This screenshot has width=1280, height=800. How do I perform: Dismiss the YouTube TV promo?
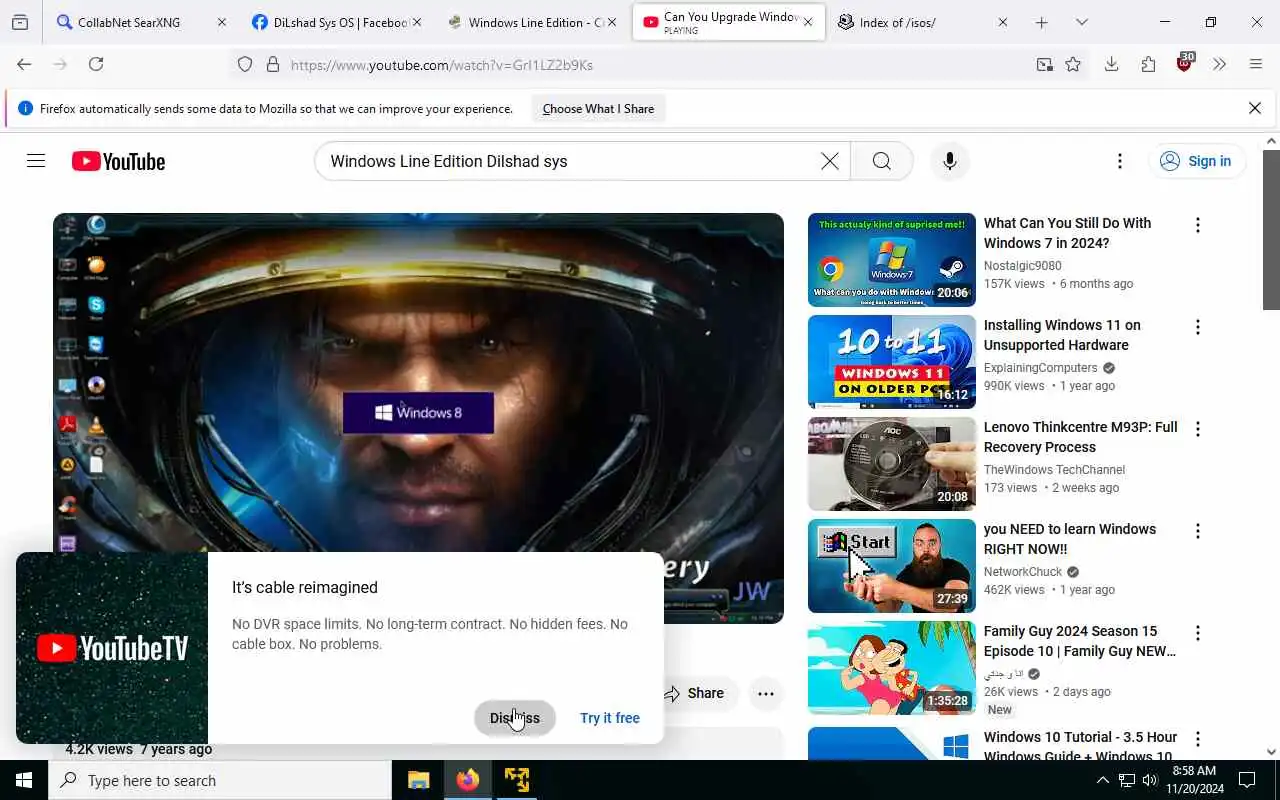tap(515, 718)
